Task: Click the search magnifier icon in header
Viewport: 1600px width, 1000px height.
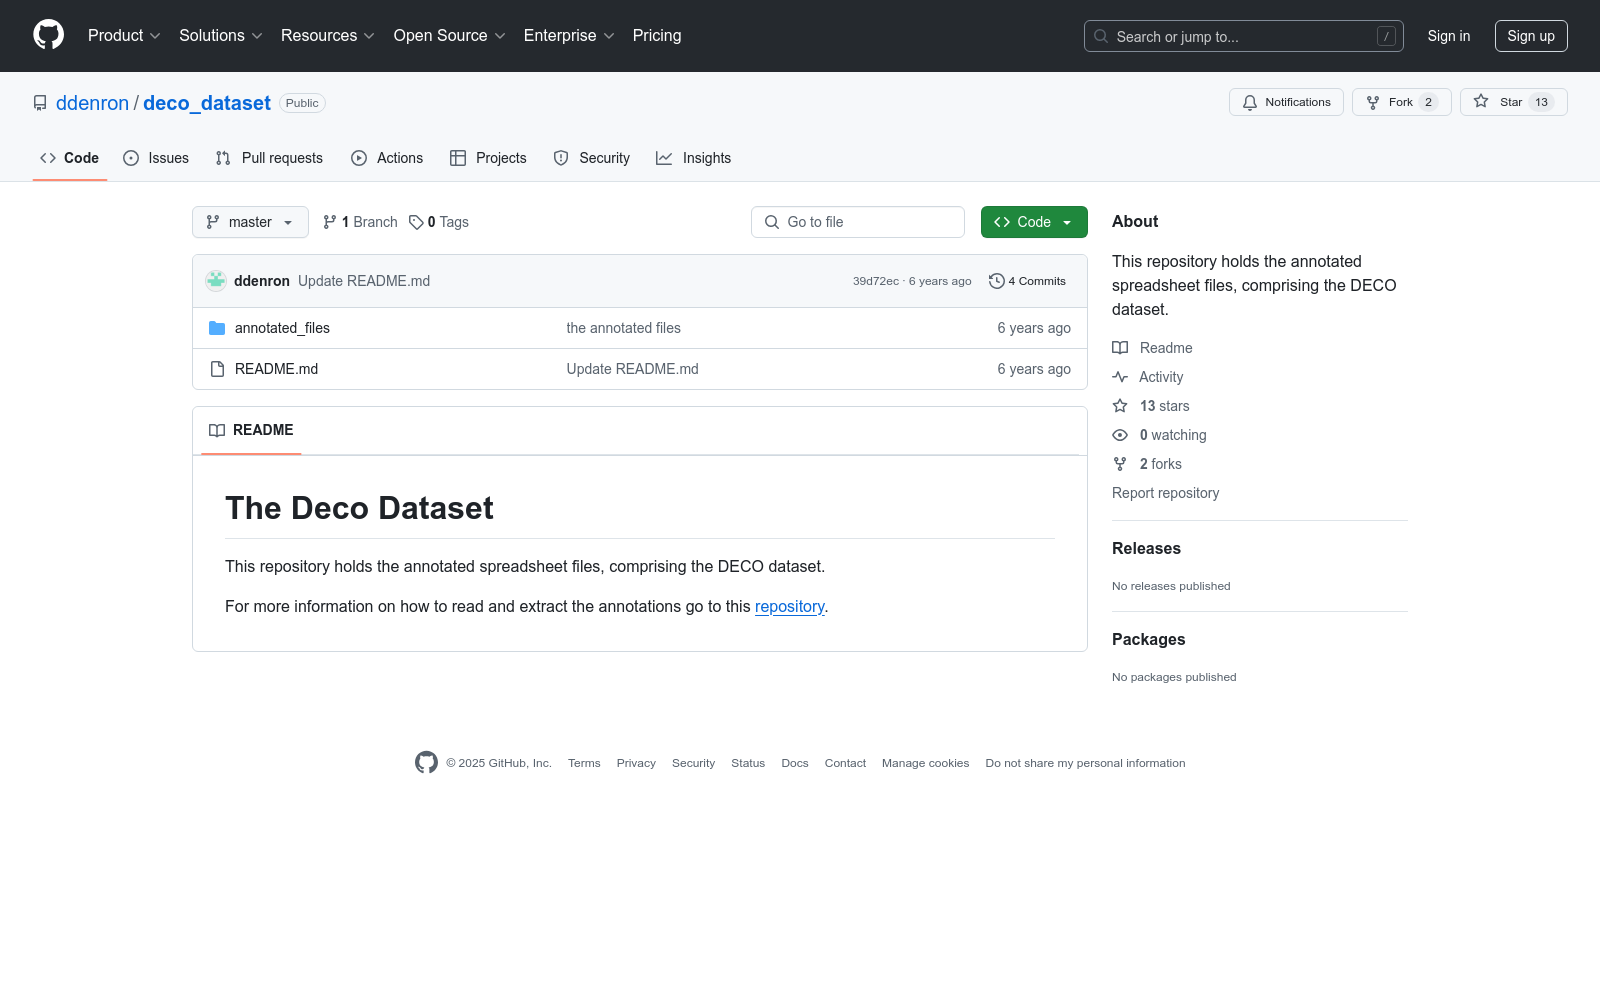Action: pyautogui.click(x=1101, y=36)
